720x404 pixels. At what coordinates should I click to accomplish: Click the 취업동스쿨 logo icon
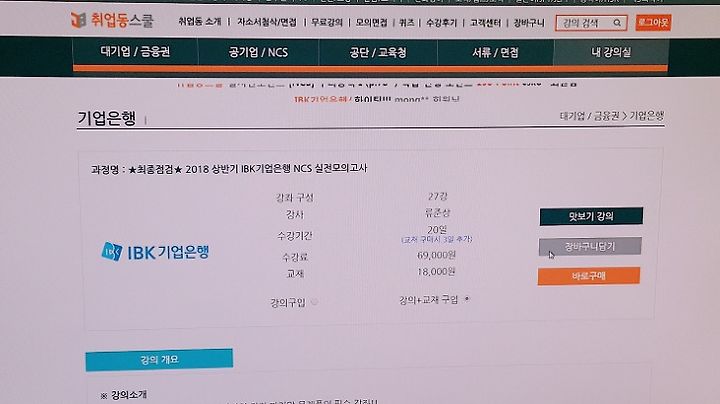[x=79, y=20]
